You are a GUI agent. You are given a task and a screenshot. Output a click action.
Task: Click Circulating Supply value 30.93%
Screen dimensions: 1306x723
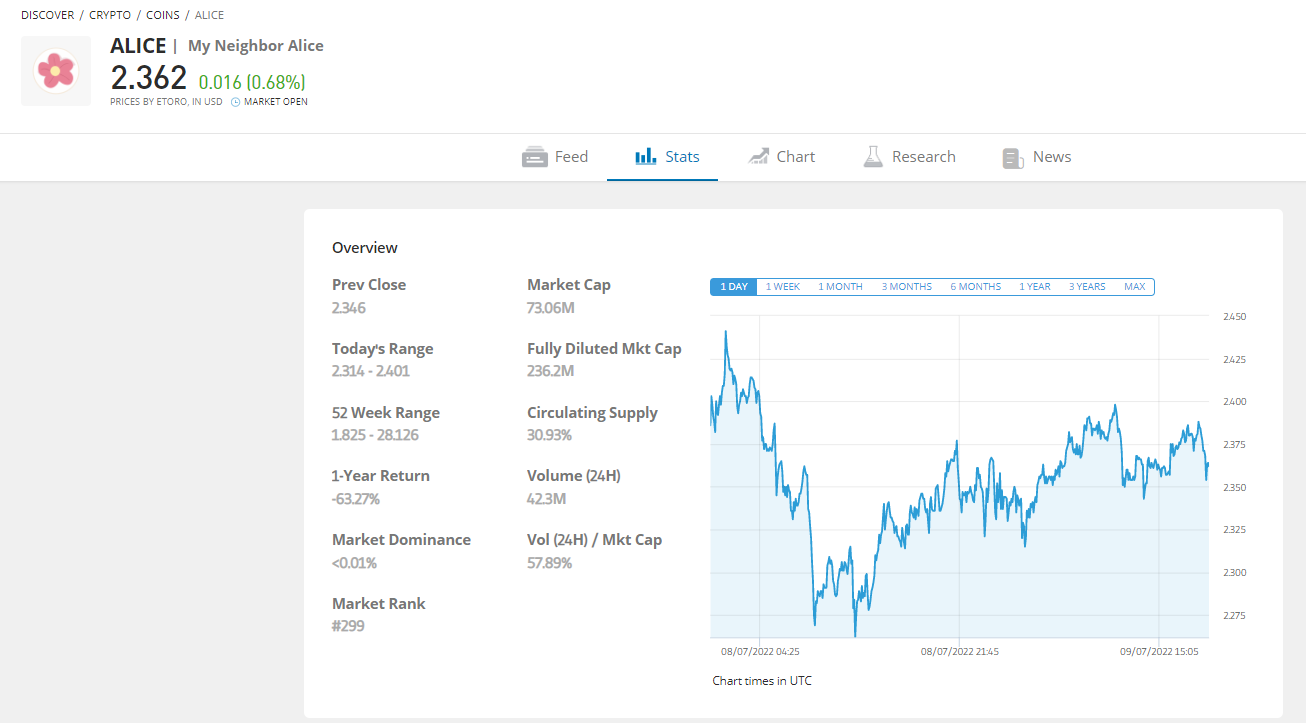pos(550,435)
